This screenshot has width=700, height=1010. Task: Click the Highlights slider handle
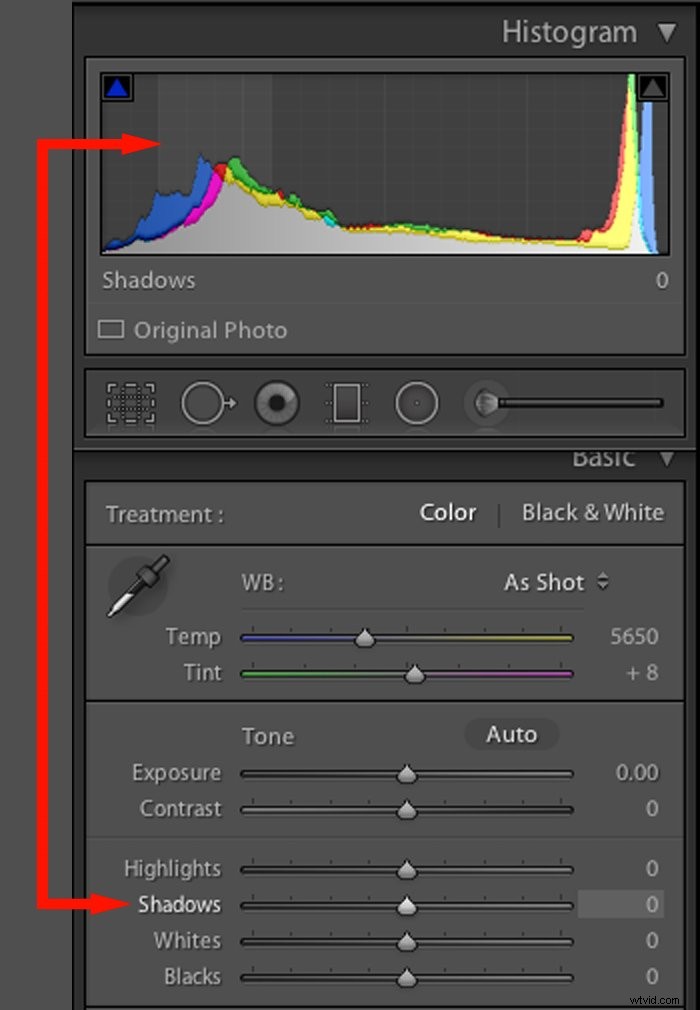(406, 870)
